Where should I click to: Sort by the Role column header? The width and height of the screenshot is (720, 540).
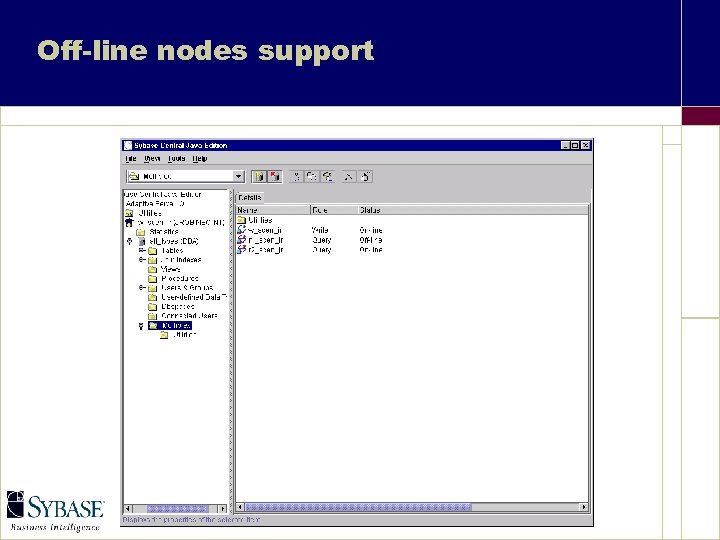[334, 210]
